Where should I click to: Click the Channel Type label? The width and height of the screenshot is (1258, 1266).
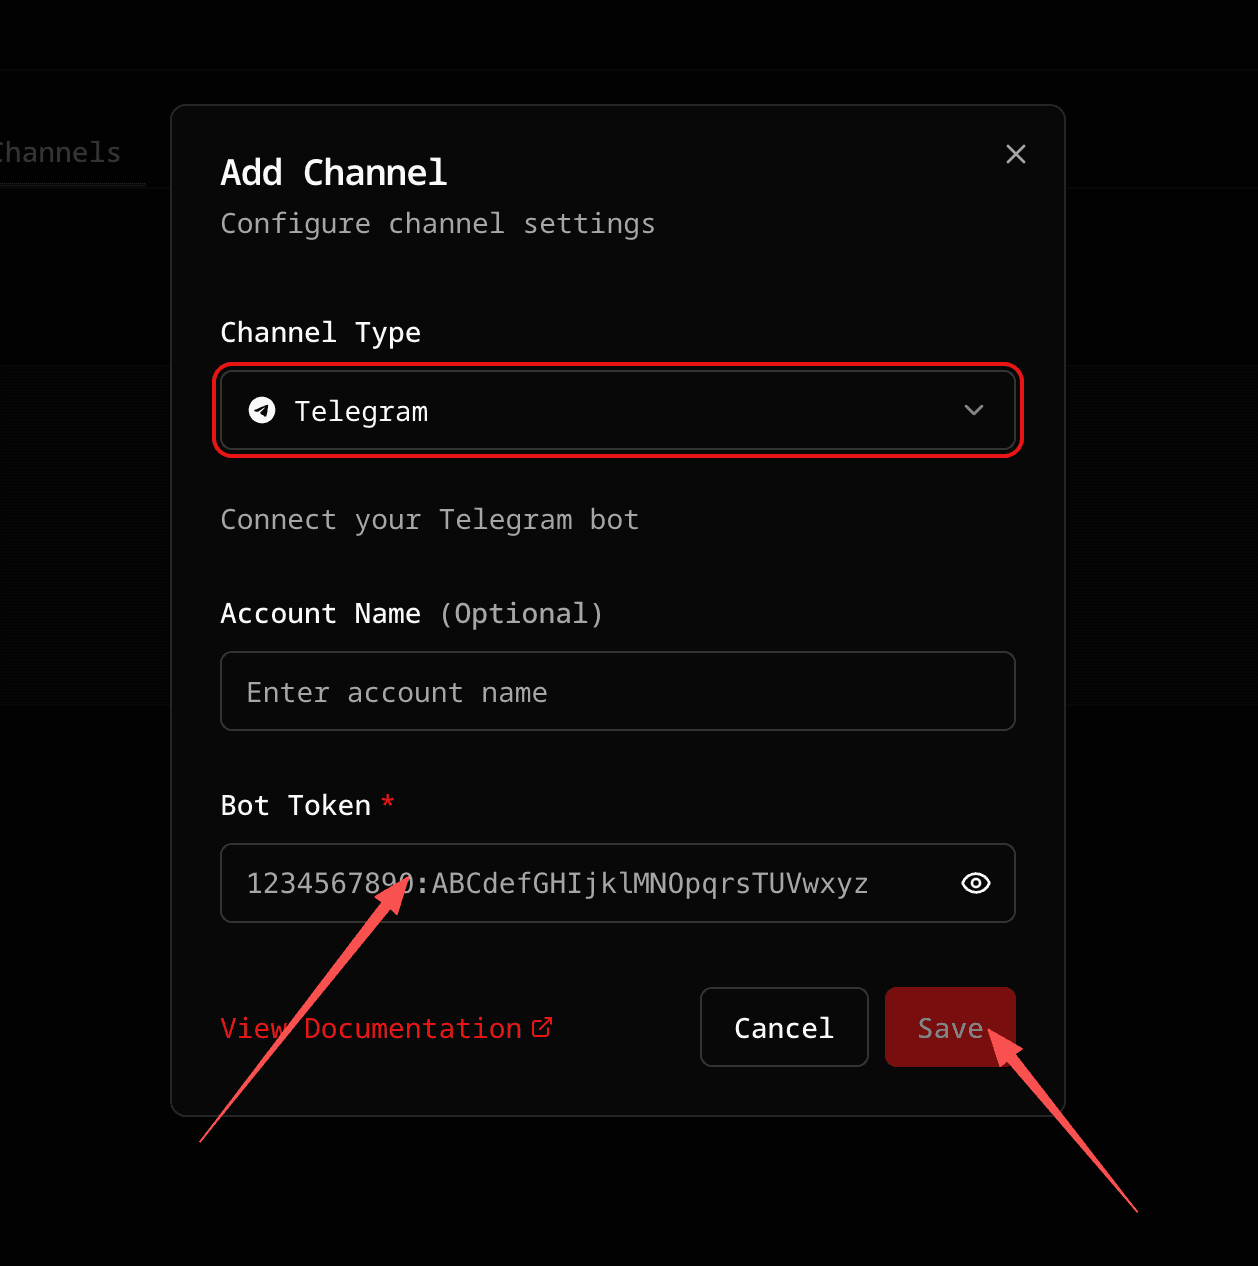pyautogui.click(x=320, y=332)
